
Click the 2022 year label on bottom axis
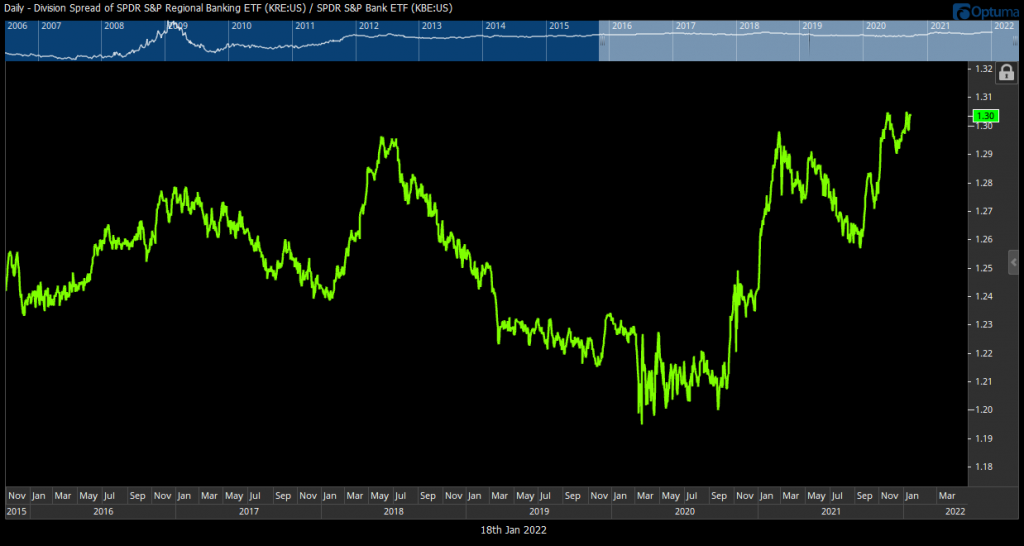(955, 511)
